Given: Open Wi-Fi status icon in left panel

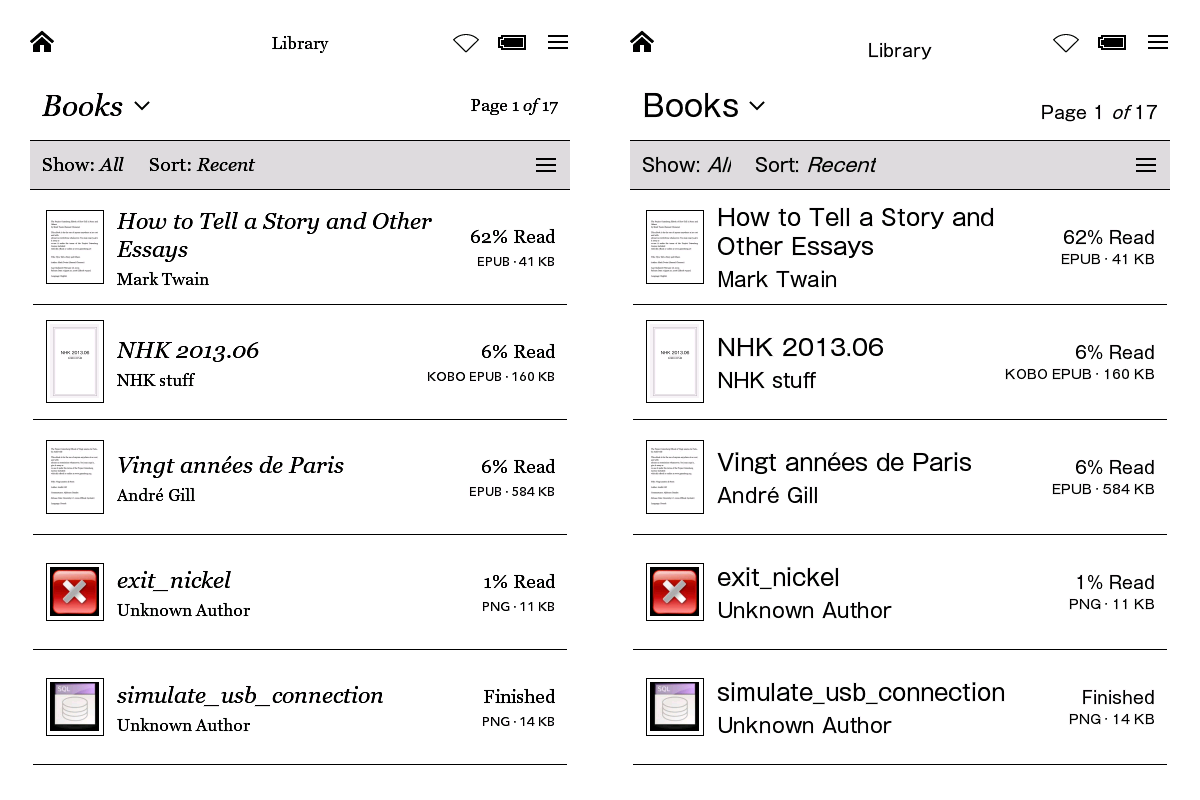Looking at the screenshot, I should click(x=466, y=43).
